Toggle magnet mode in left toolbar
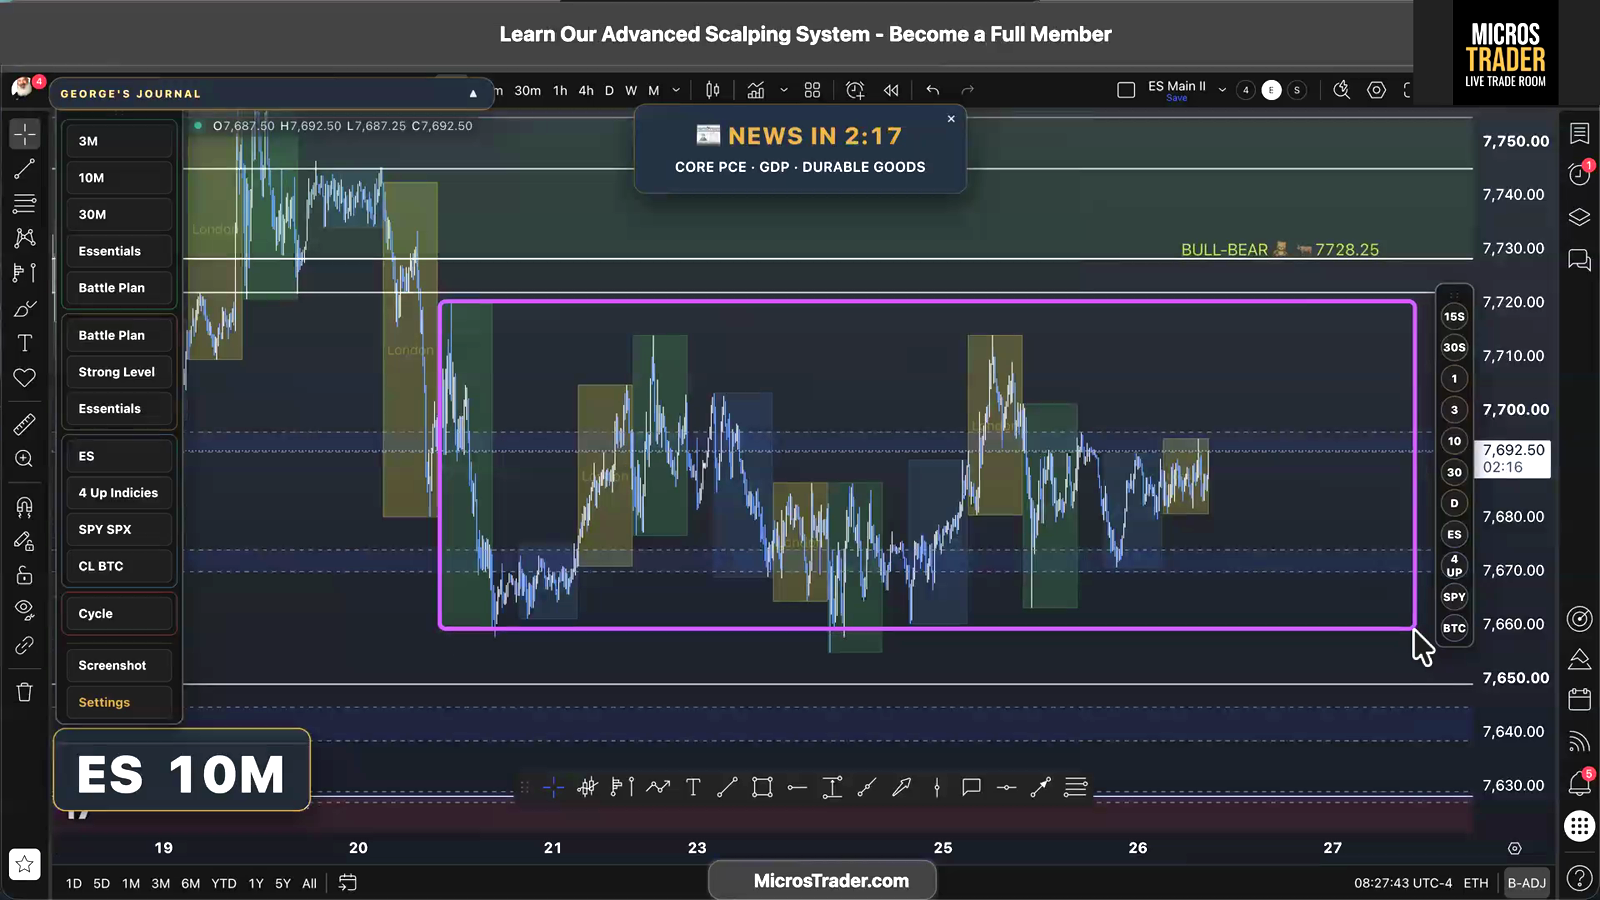Image resolution: width=1600 pixels, height=900 pixels. 25,507
